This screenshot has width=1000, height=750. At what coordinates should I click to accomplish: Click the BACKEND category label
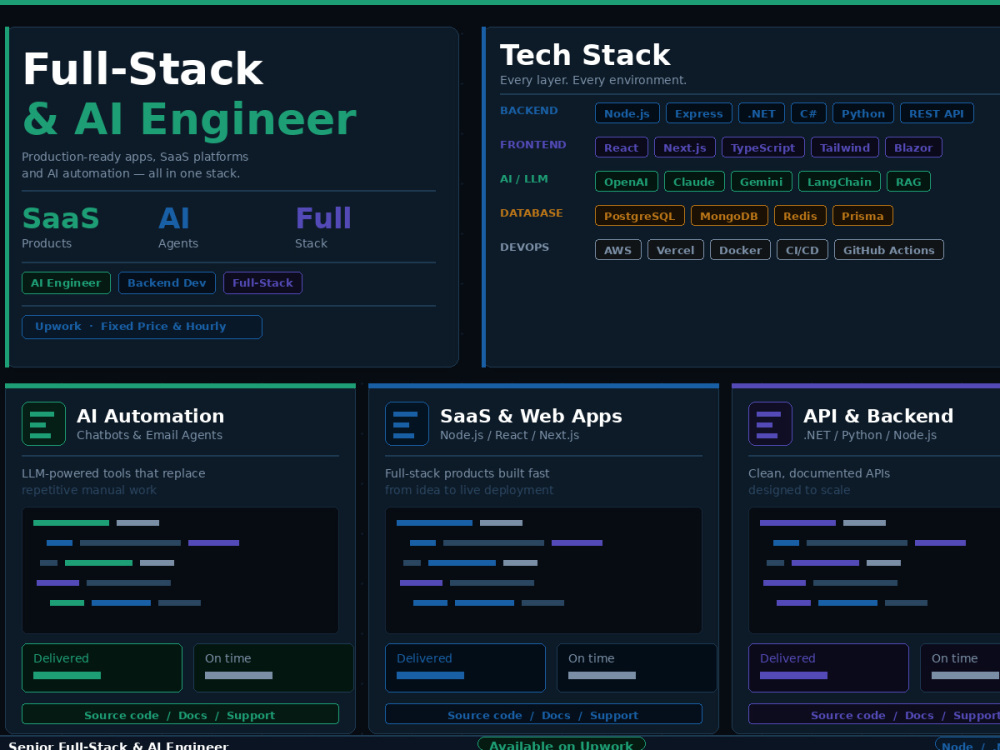[x=529, y=110]
